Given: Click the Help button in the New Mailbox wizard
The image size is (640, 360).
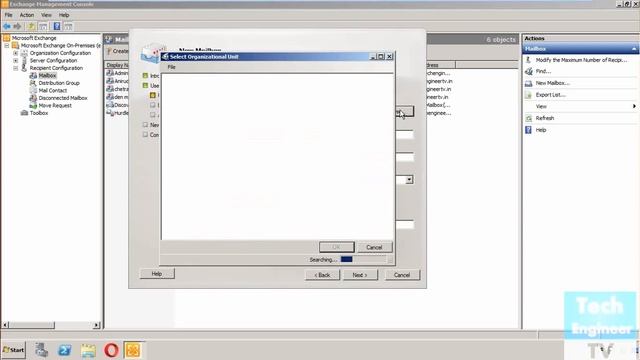Looking at the screenshot, I should pyautogui.click(x=157, y=274).
